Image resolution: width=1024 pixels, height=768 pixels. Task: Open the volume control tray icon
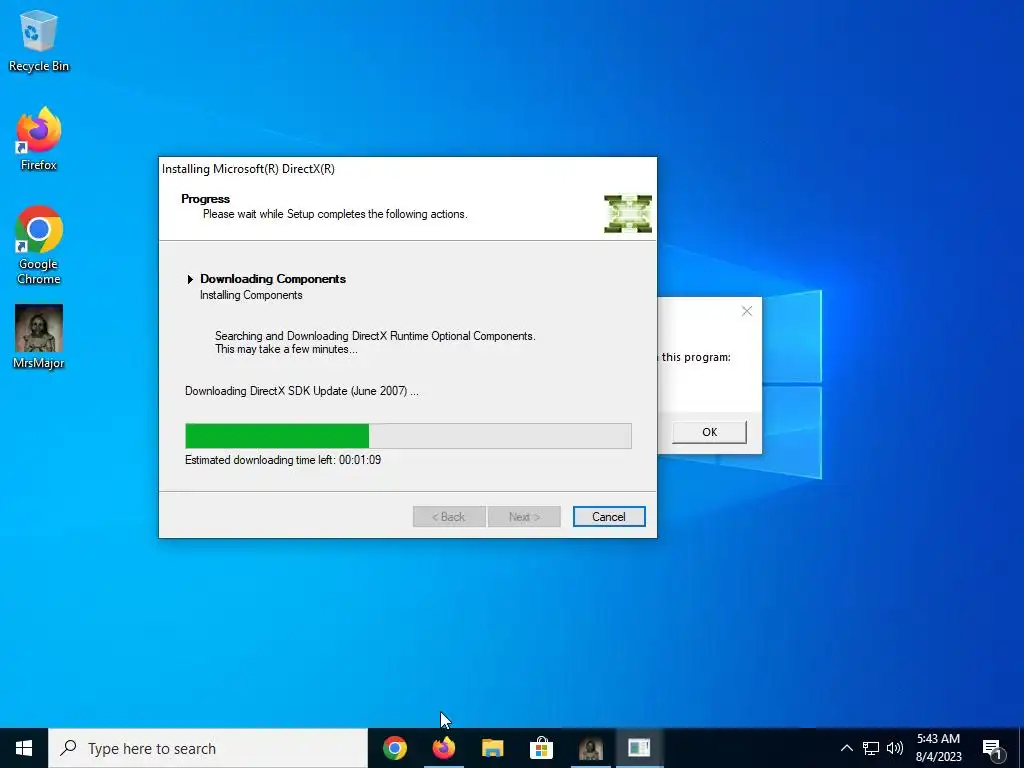tap(895, 748)
